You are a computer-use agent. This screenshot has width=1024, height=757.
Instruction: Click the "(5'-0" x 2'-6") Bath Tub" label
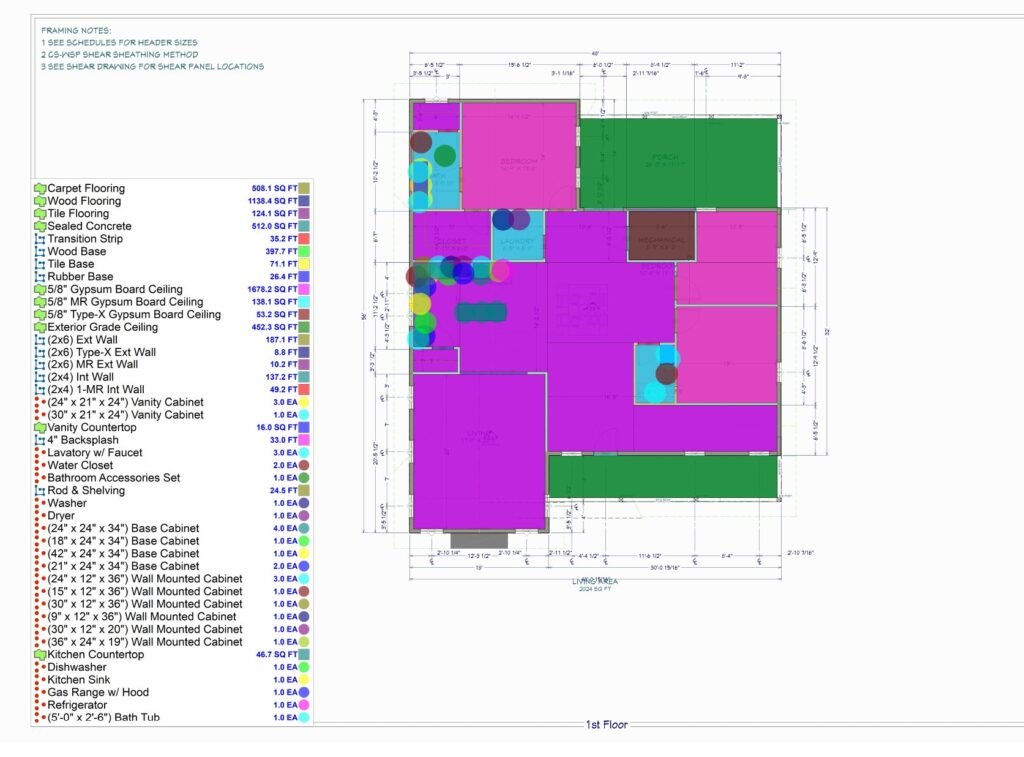point(103,717)
